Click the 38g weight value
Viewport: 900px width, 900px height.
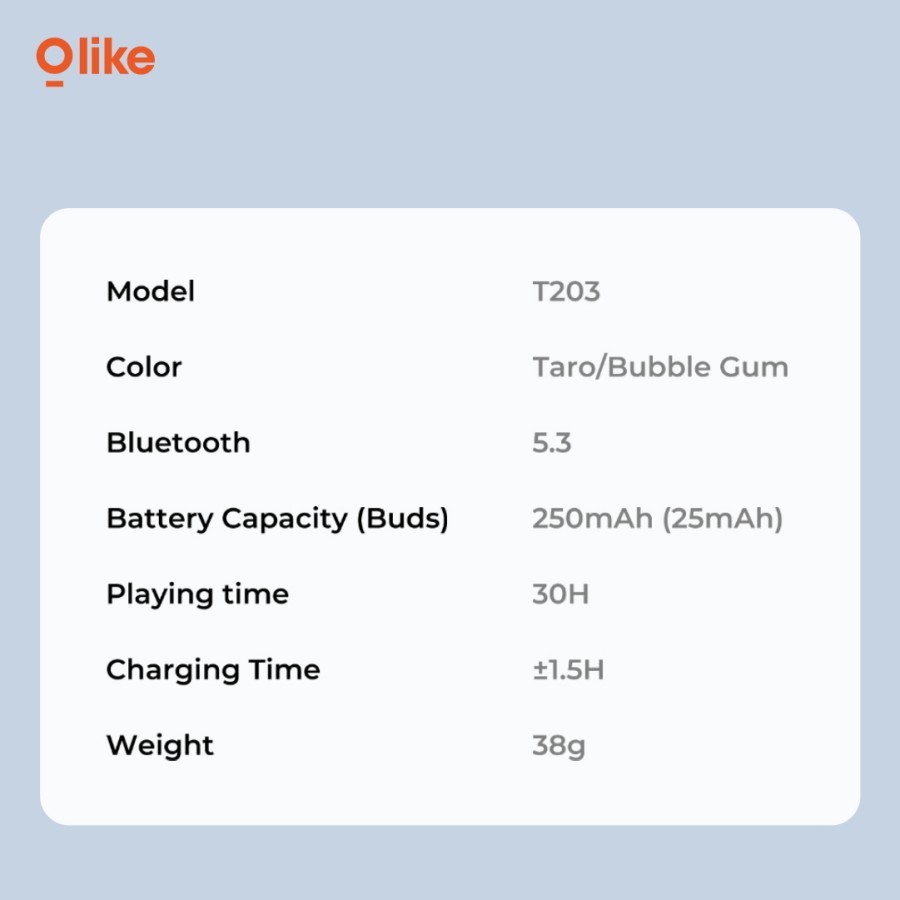coord(558,746)
